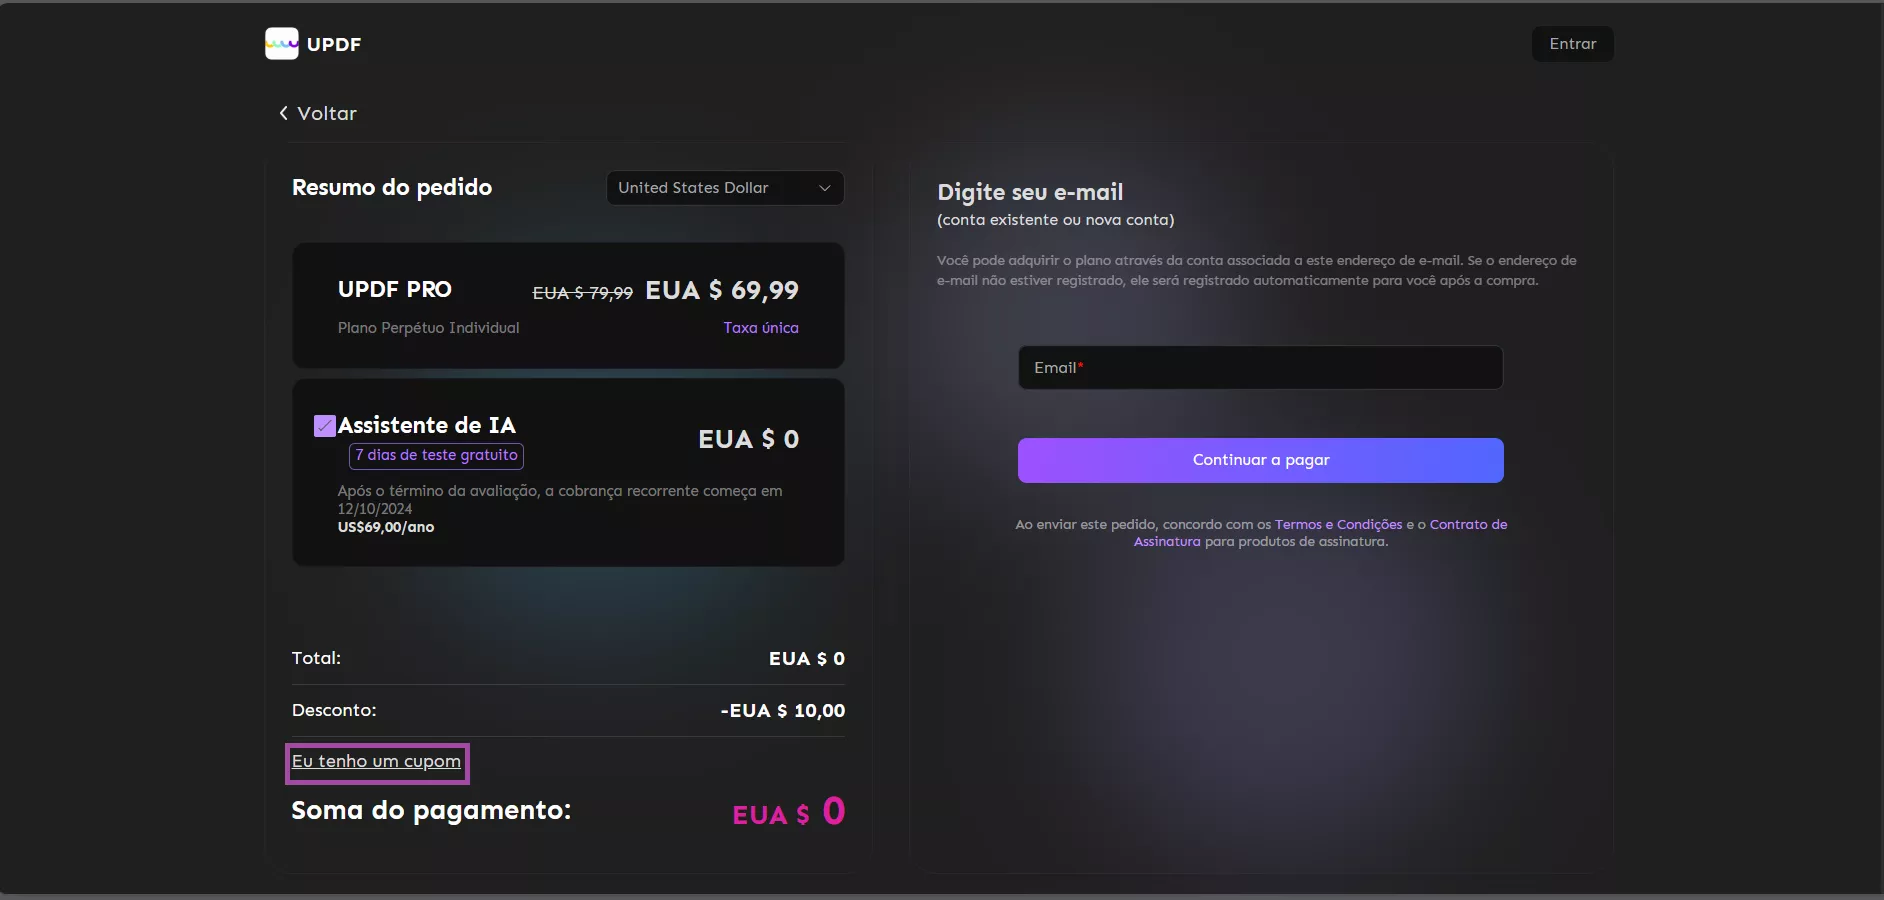
Task: Expand the currency dropdown arrow
Action: pyautogui.click(x=825, y=188)
